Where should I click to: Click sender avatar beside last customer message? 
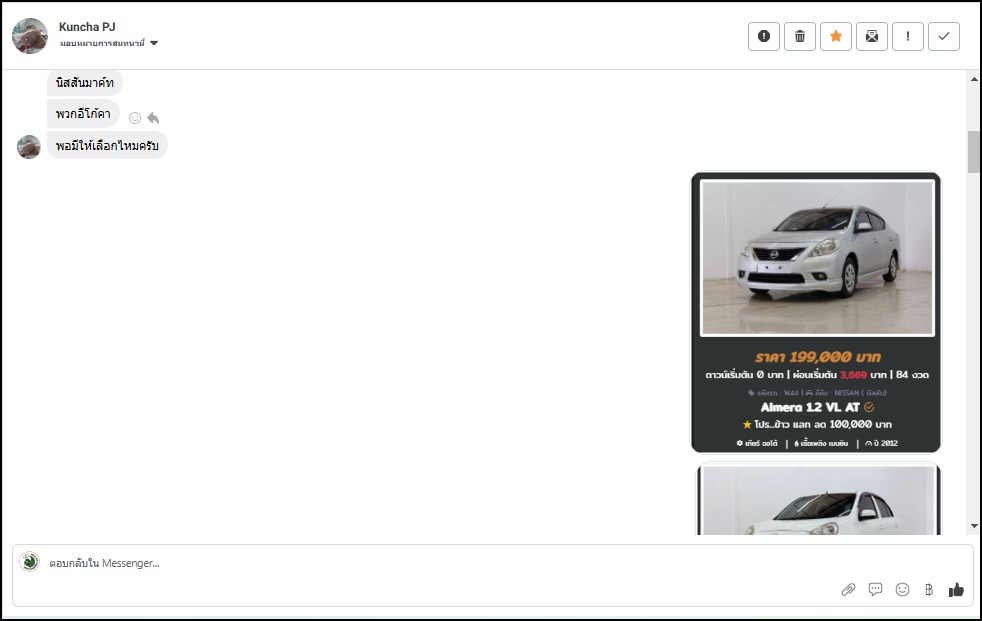pyautogui.click(x=29, y=146)
